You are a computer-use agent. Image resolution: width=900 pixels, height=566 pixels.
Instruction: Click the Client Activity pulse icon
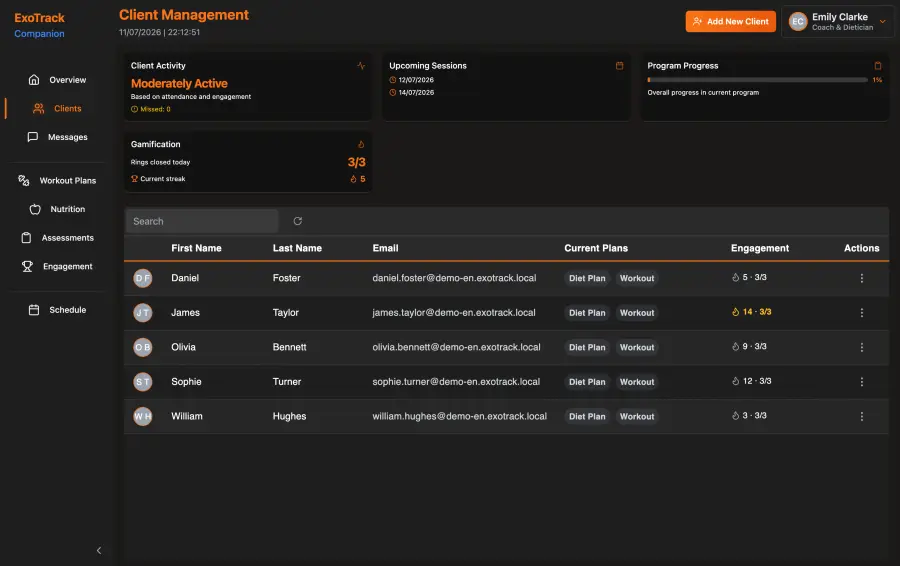point(361,65)
